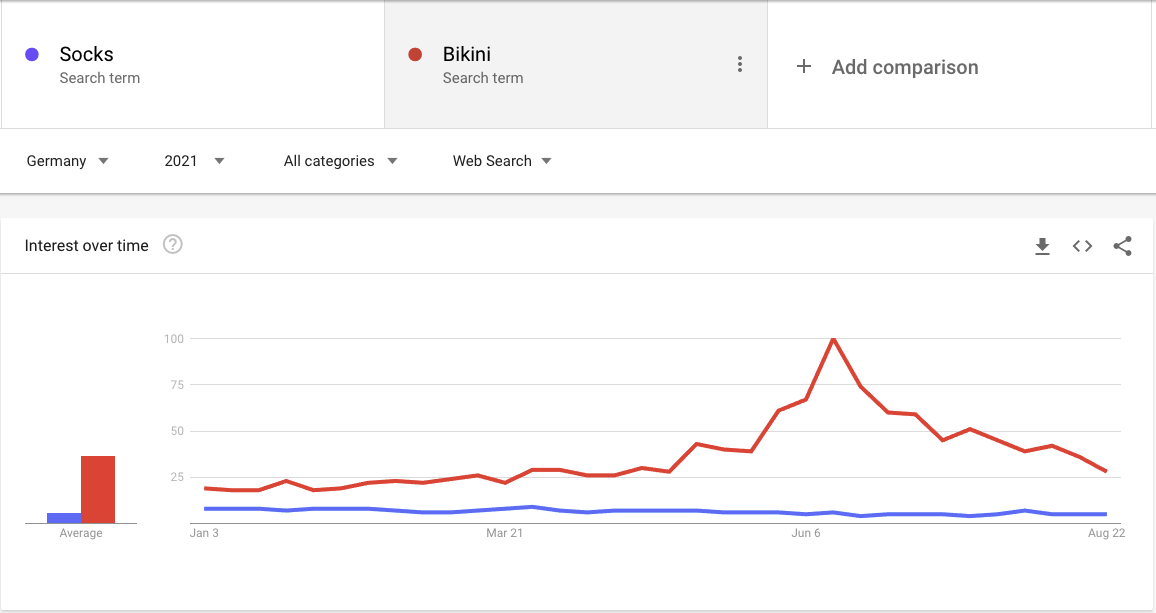Click the Bikini peak point on the chart
1156x613 pixels.
click(x=833, y=339)
